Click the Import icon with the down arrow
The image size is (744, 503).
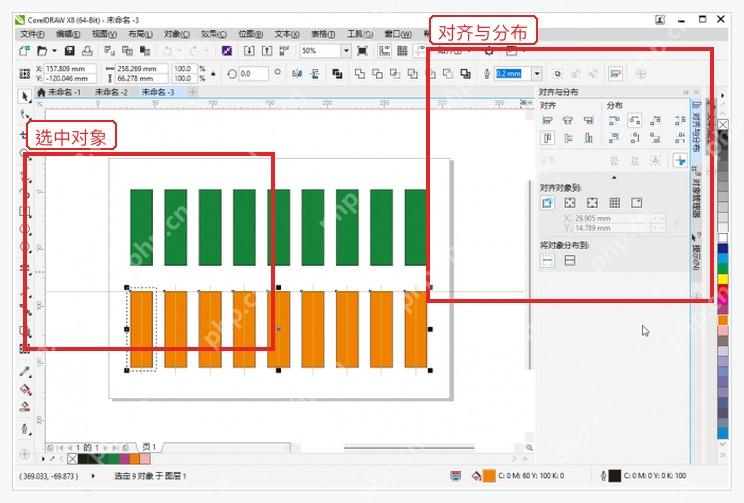click(x=249, y=50)
